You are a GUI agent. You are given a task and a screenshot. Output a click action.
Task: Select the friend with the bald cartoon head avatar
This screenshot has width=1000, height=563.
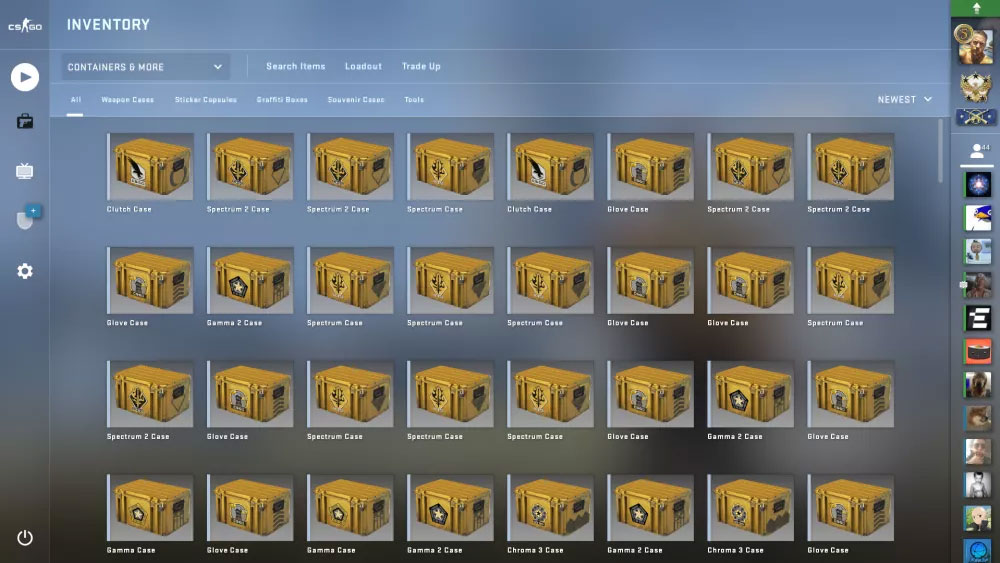(978, 251)
